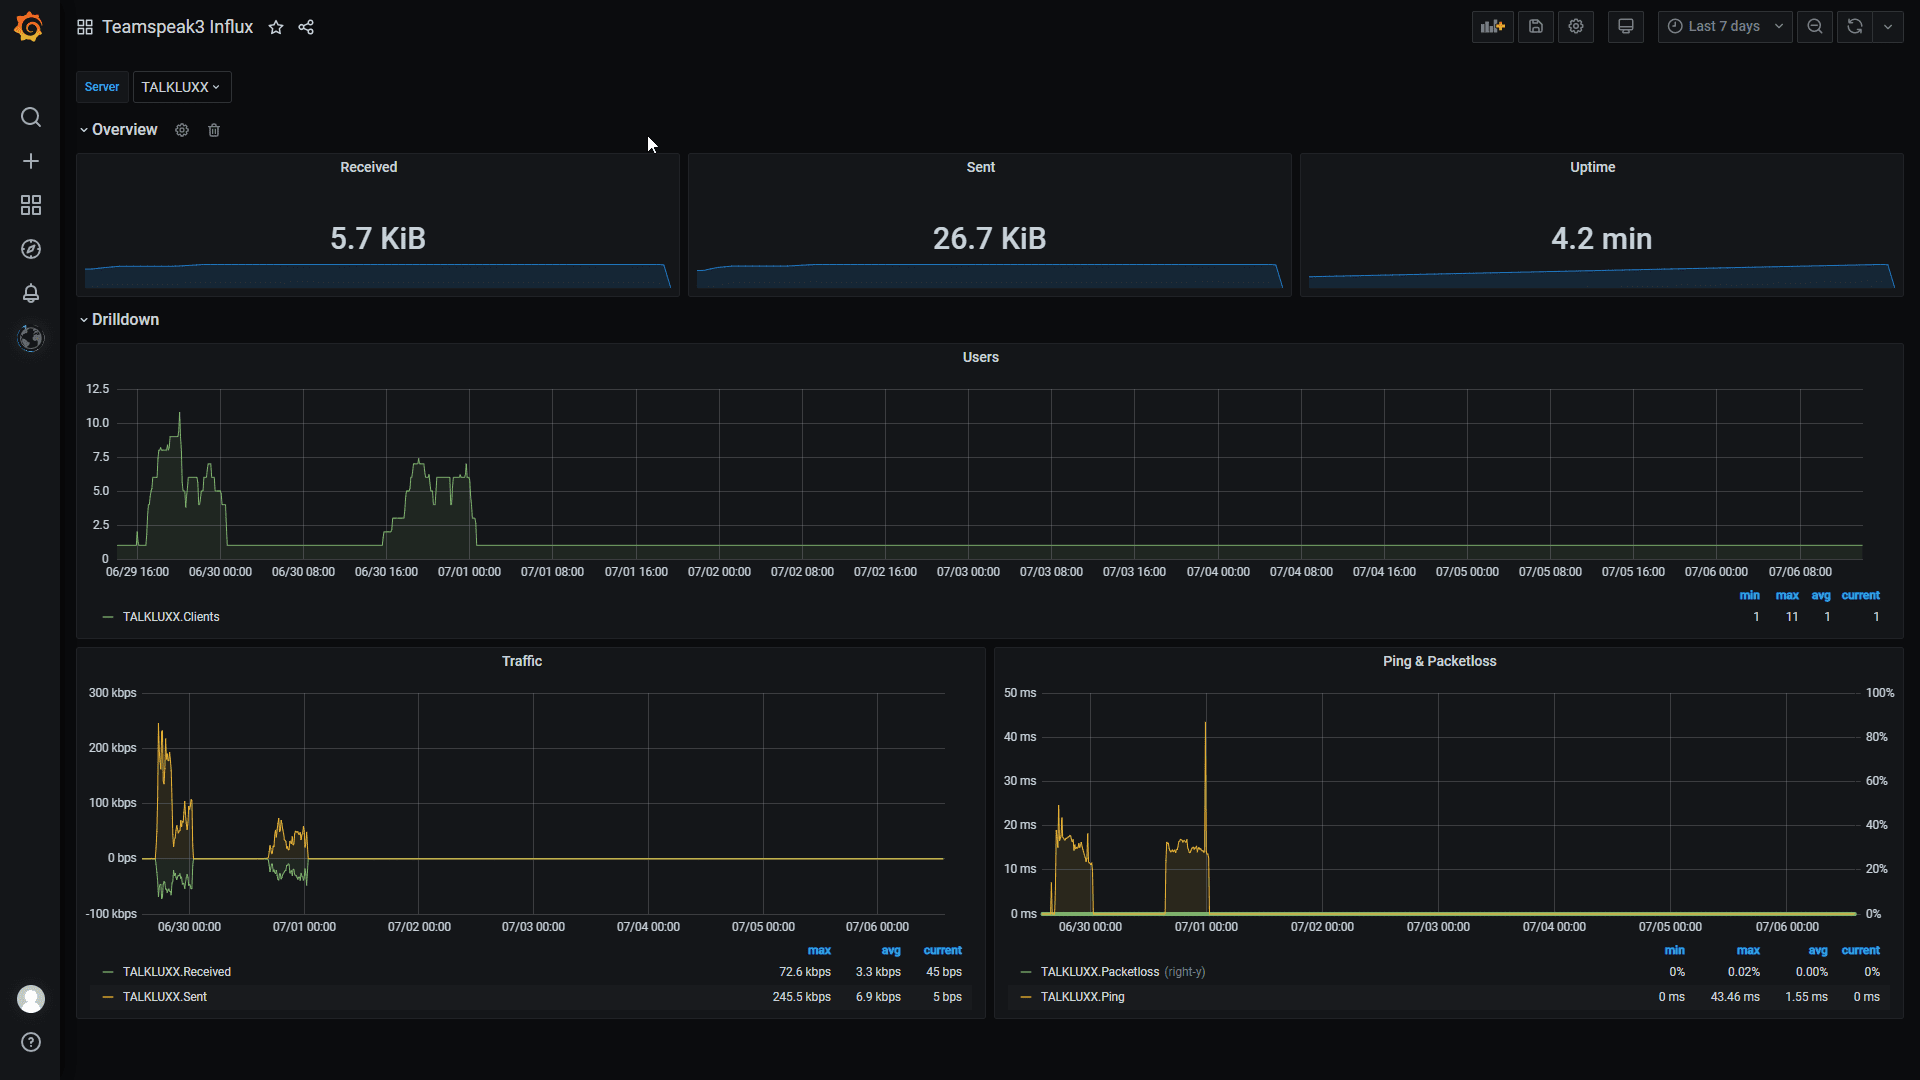Click the Grafana logo home icon

coord(29,27)
